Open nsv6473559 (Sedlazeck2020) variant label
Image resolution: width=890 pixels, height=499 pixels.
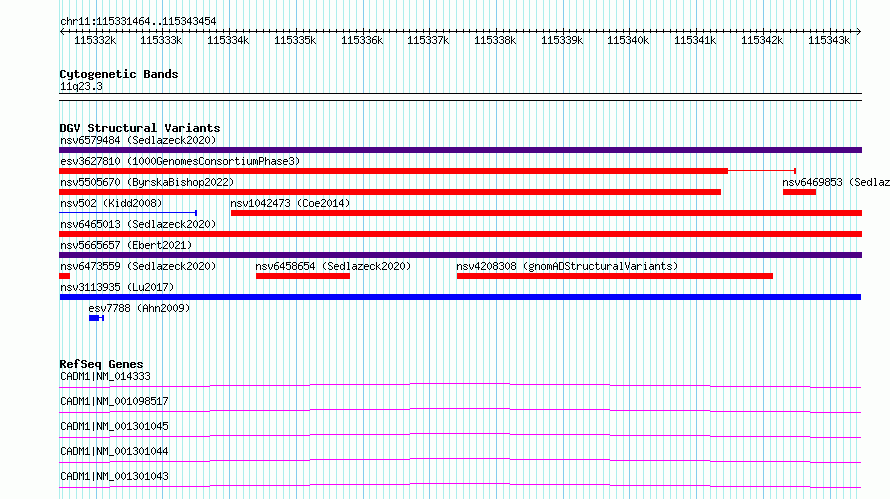pos(138,266)
